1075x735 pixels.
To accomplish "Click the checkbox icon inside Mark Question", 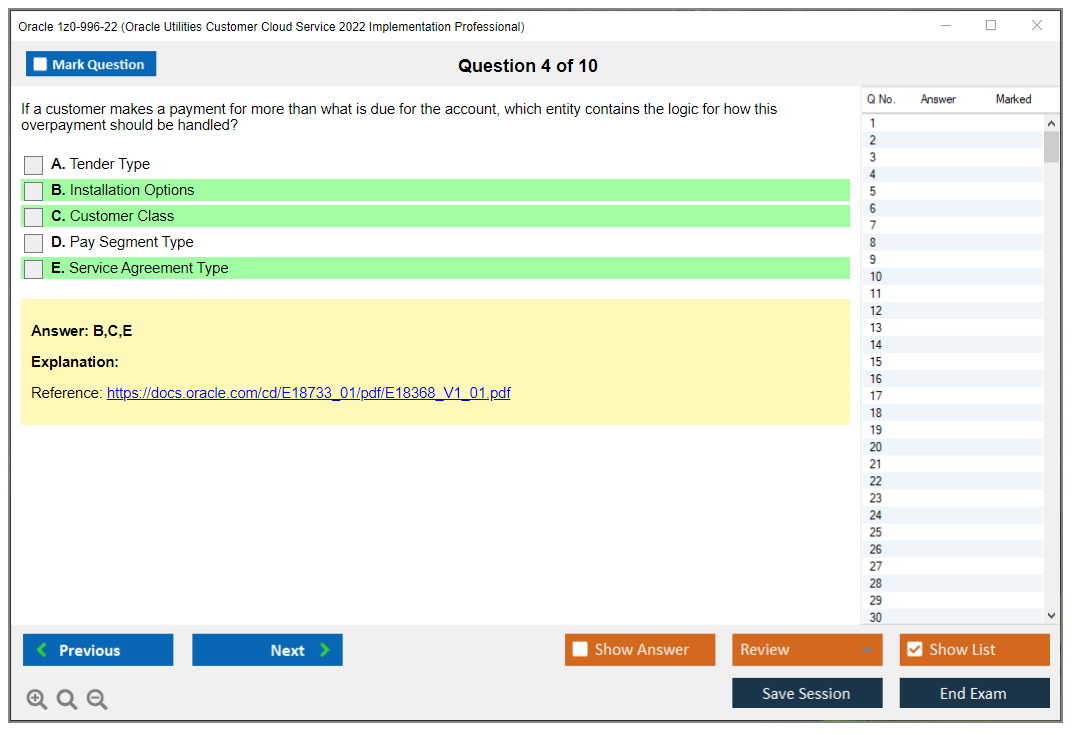I will click(x=40, y=63).
